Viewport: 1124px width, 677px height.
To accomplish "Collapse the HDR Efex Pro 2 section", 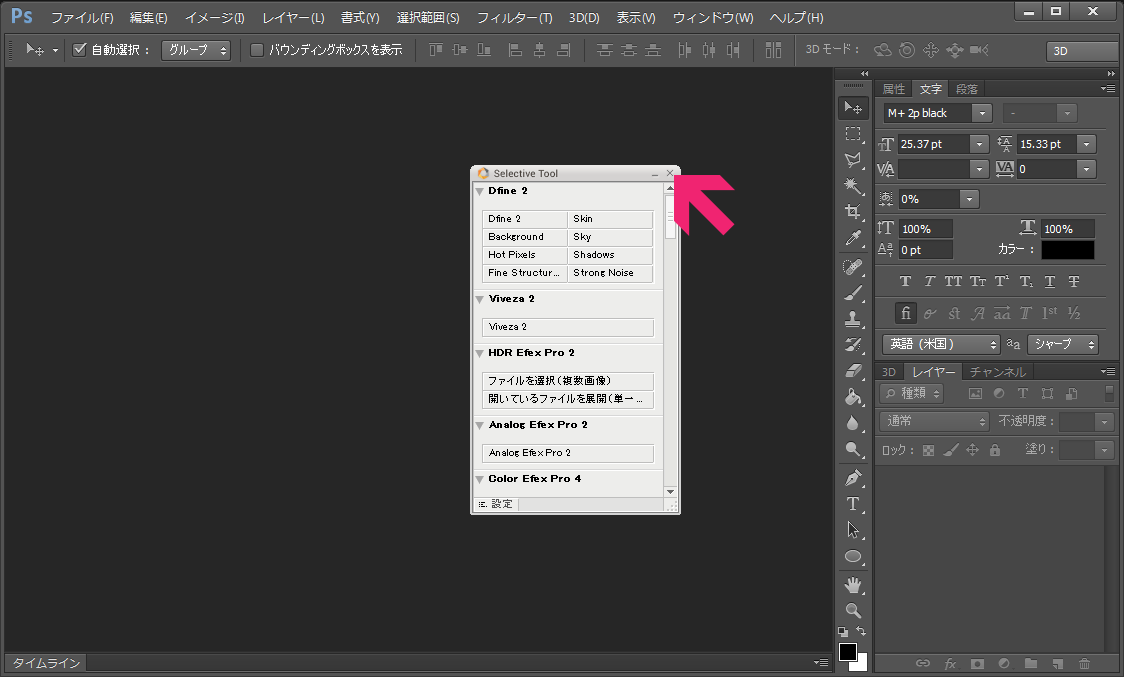I will pyautogui.click(x=480, y=353).
